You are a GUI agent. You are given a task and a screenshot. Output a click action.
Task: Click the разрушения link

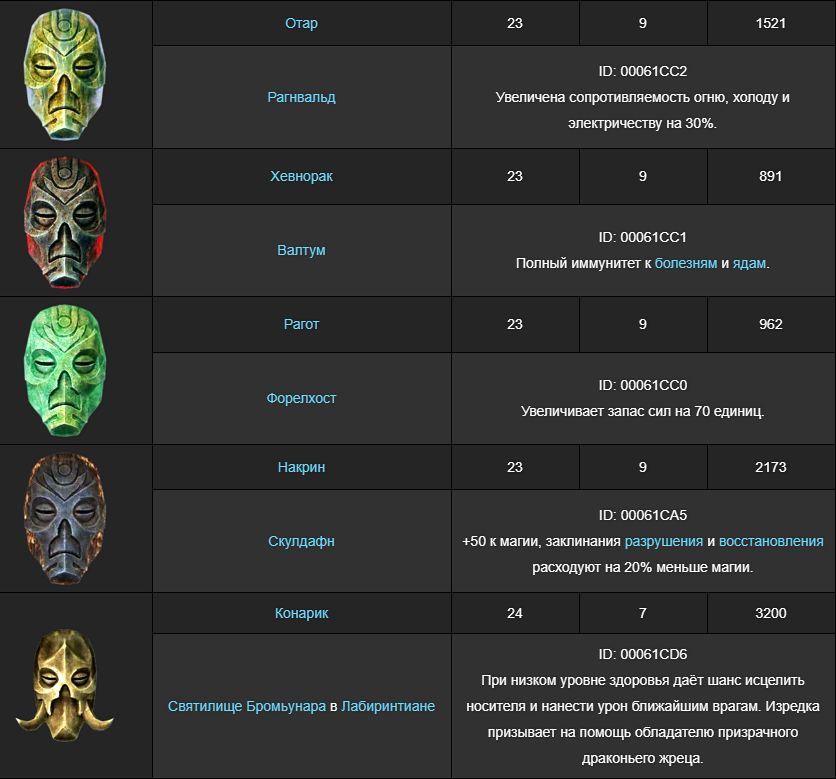(663, 541)
